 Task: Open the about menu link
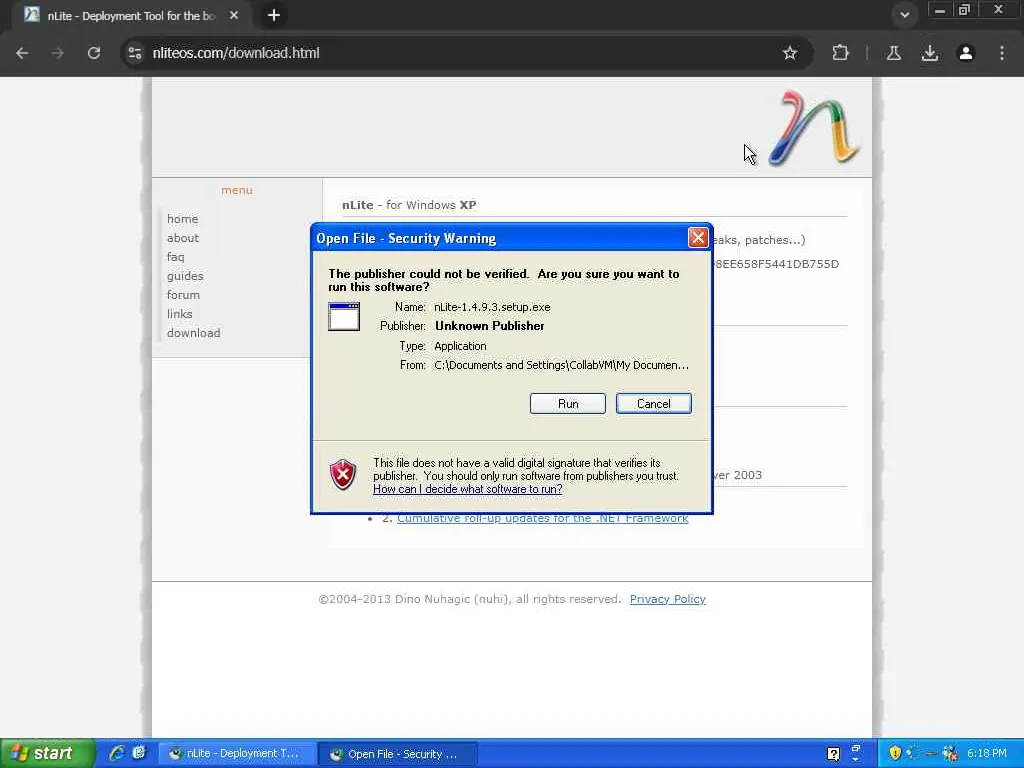point(183,238)
